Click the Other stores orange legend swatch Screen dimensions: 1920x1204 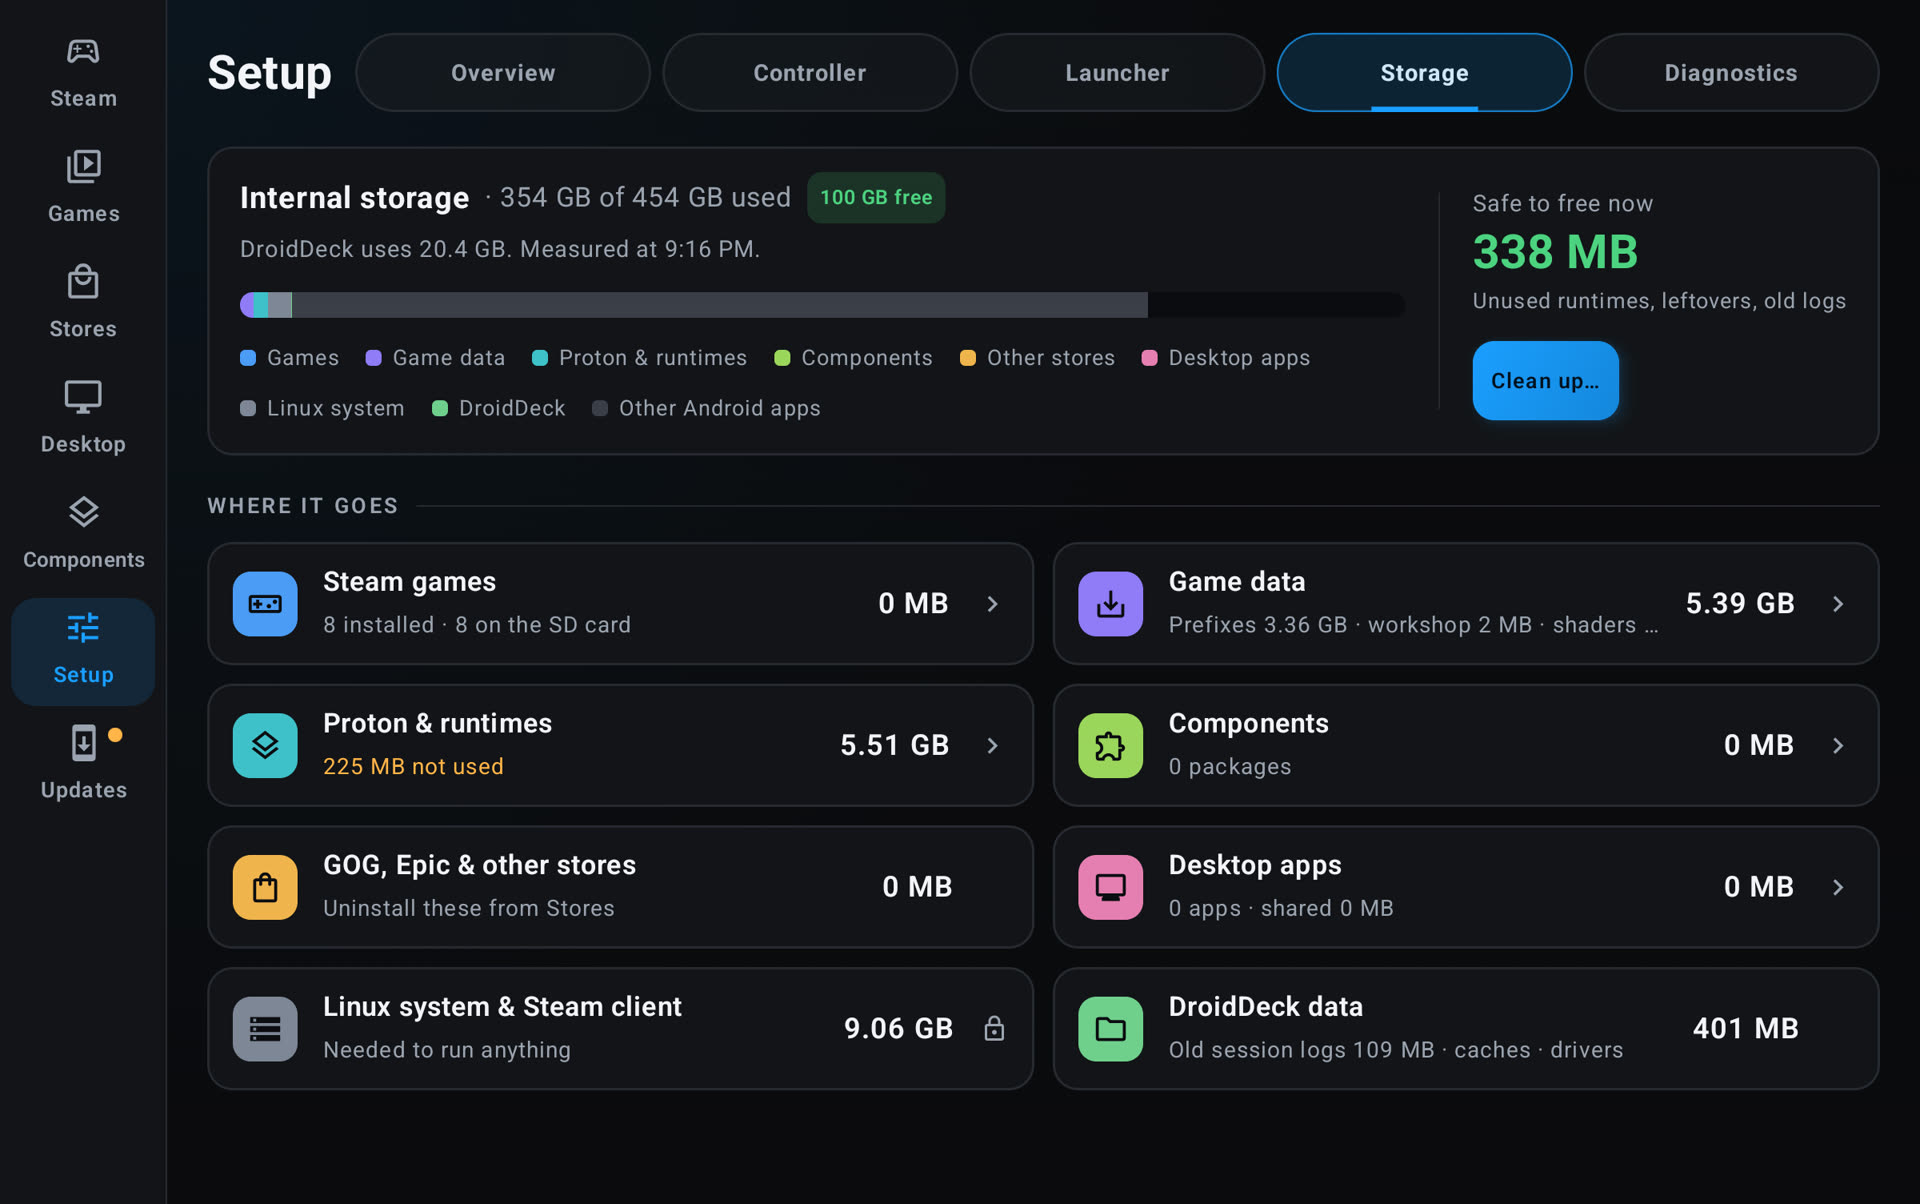click(968, 358)
